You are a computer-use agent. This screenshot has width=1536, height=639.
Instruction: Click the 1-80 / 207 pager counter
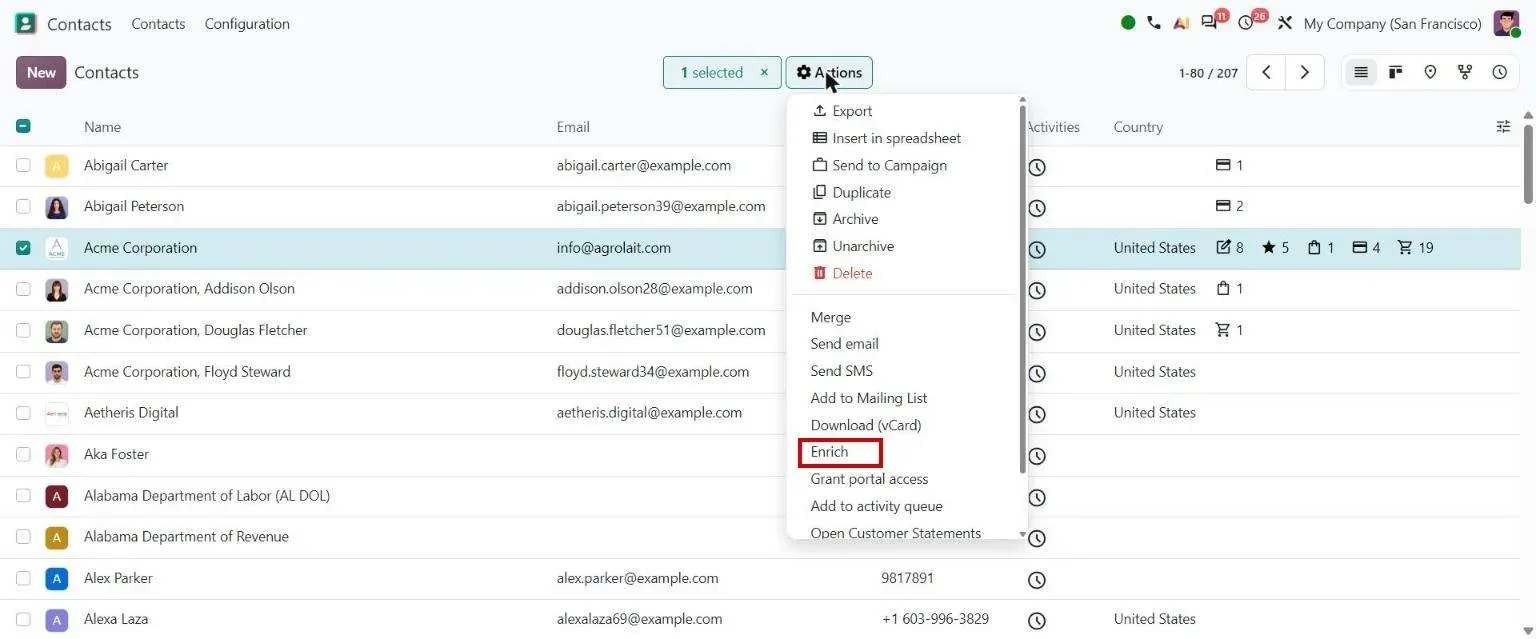(1208, 73)
